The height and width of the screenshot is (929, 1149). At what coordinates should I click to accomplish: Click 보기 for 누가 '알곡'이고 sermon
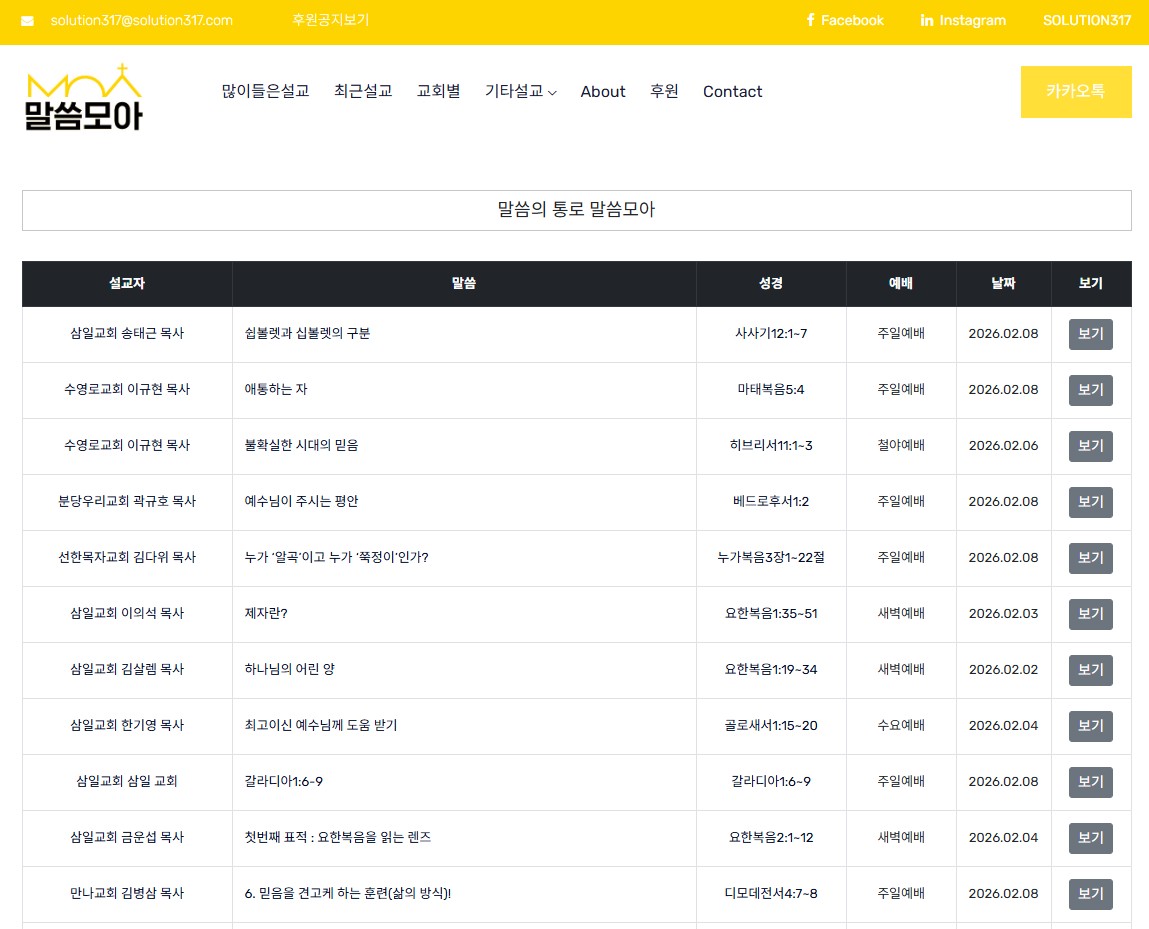[1090, 558]
